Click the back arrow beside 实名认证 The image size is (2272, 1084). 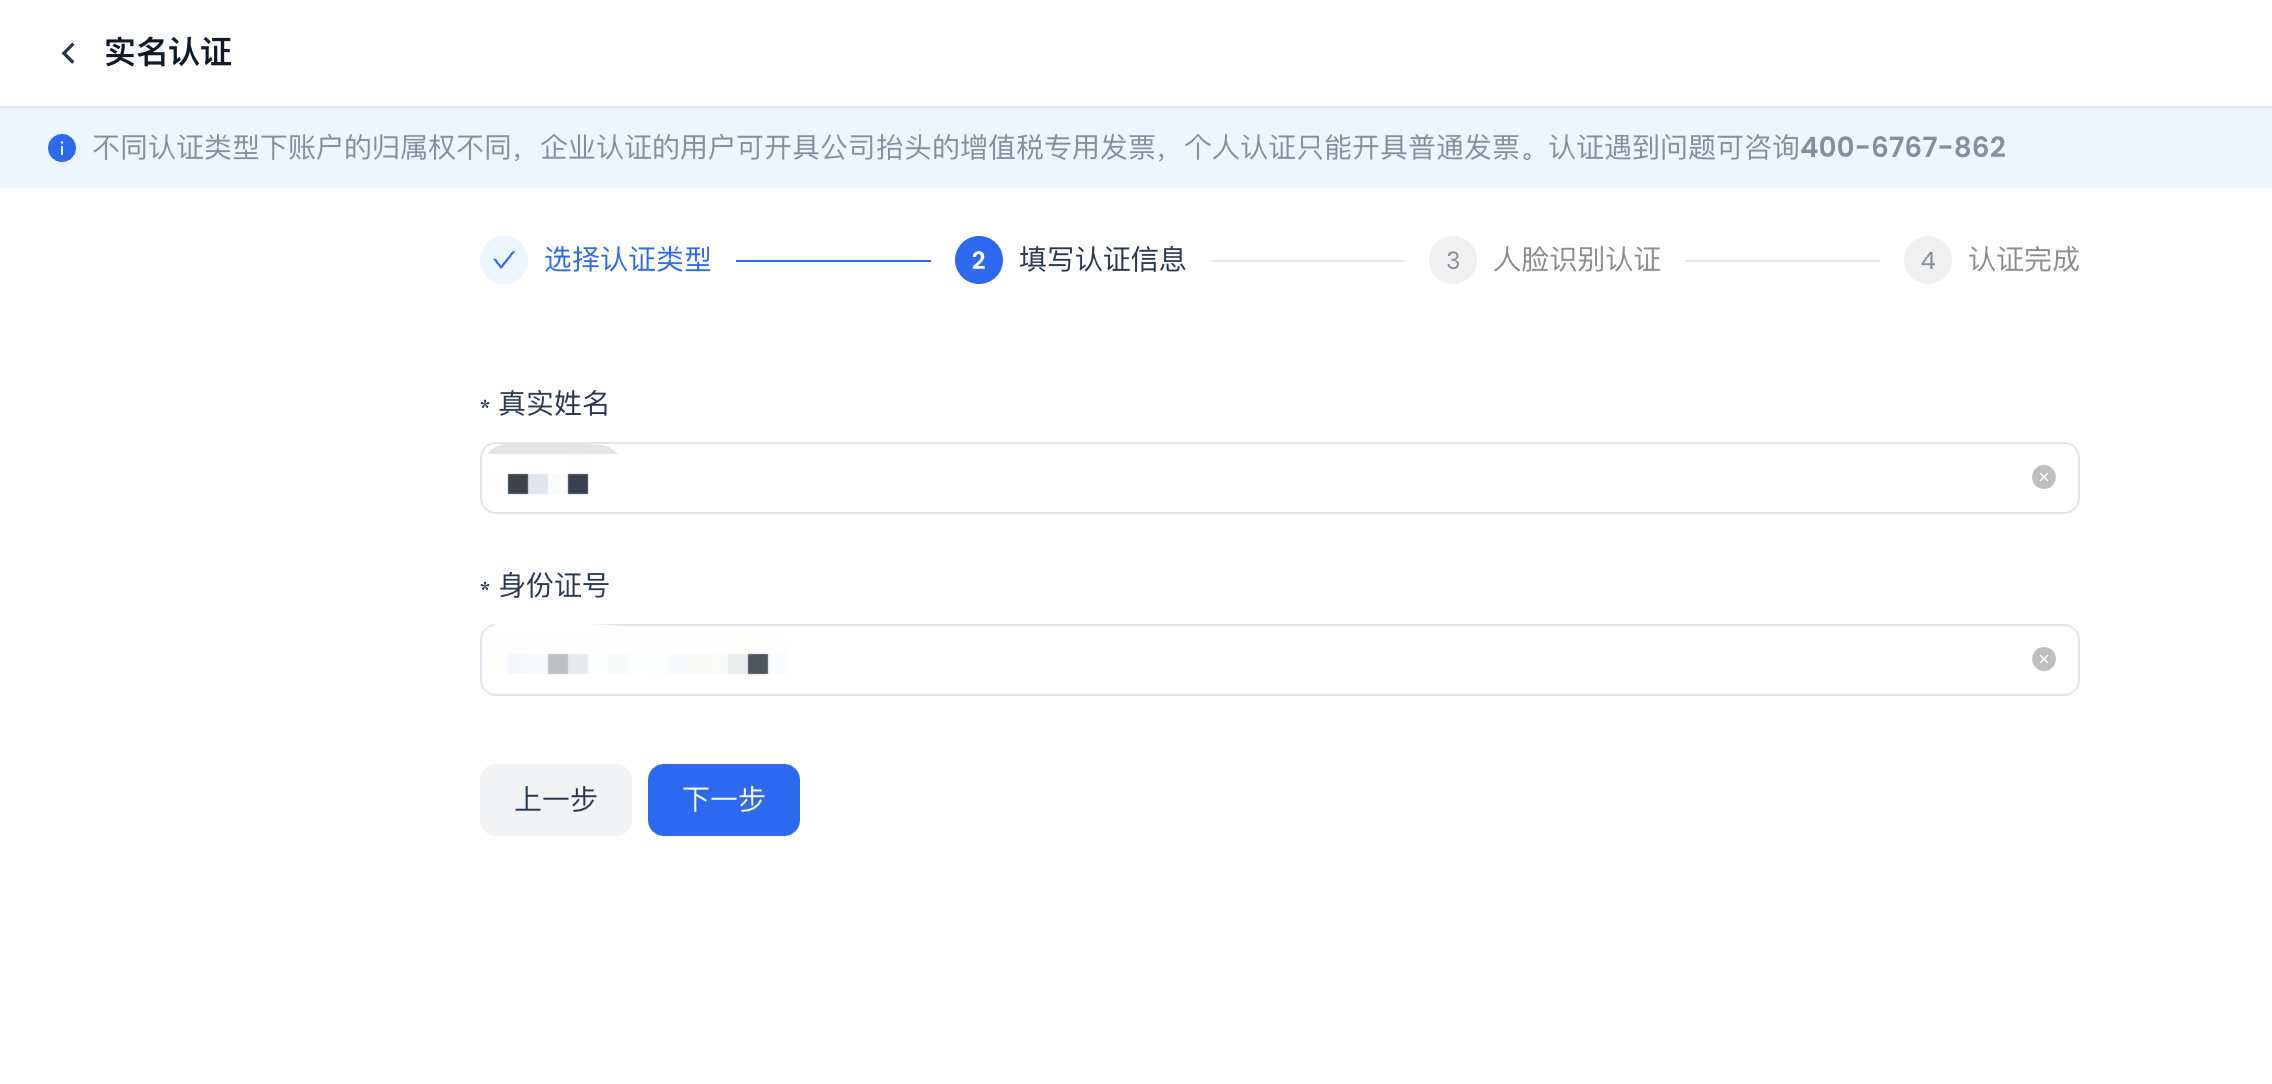click(x=68, y=53)
